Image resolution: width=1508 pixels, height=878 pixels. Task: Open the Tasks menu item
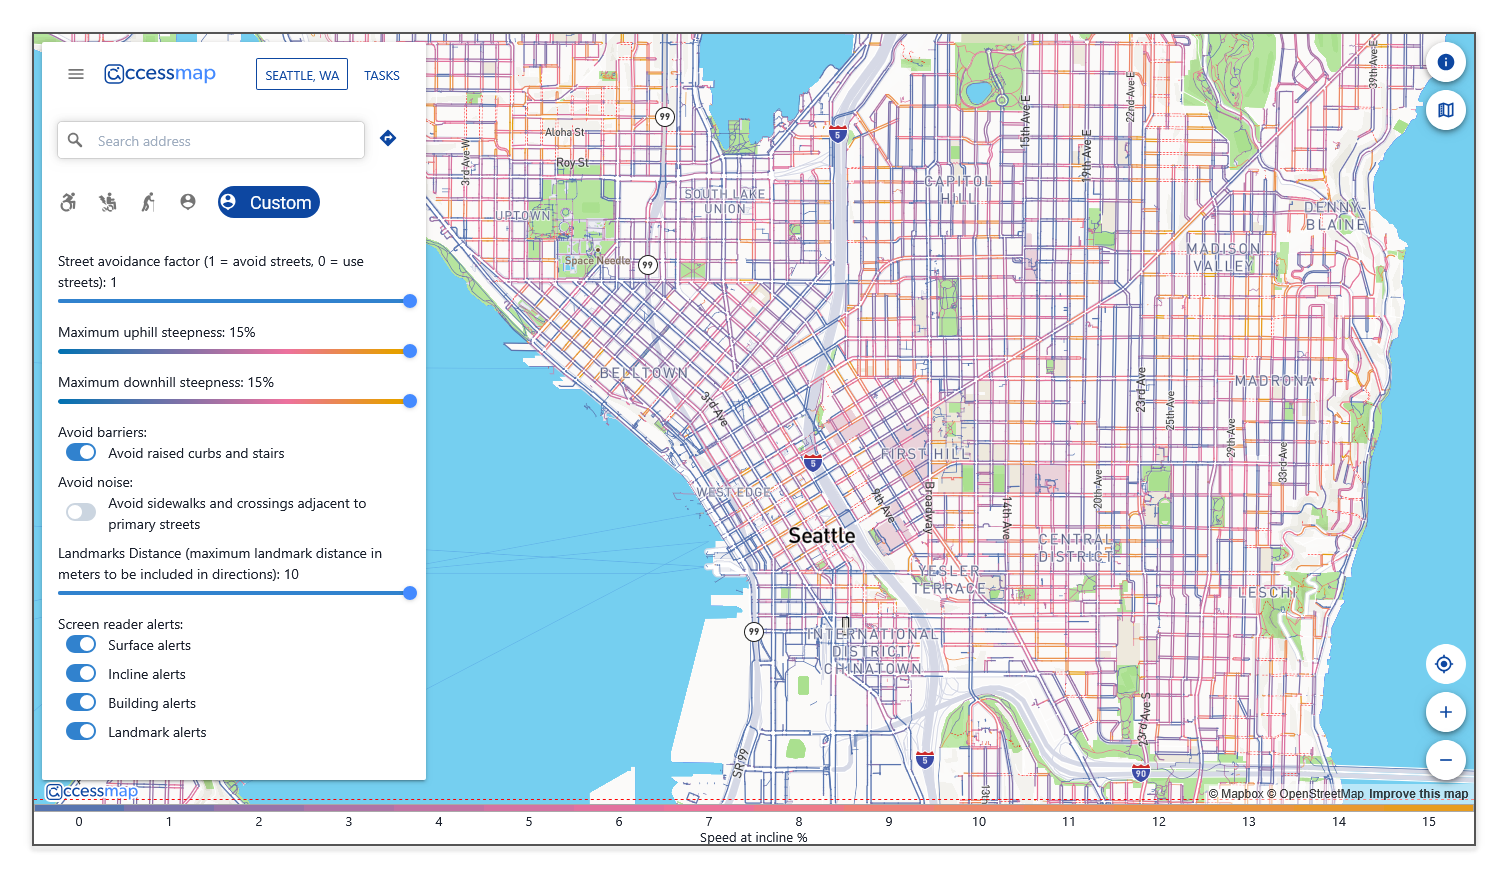pos(382,75)
